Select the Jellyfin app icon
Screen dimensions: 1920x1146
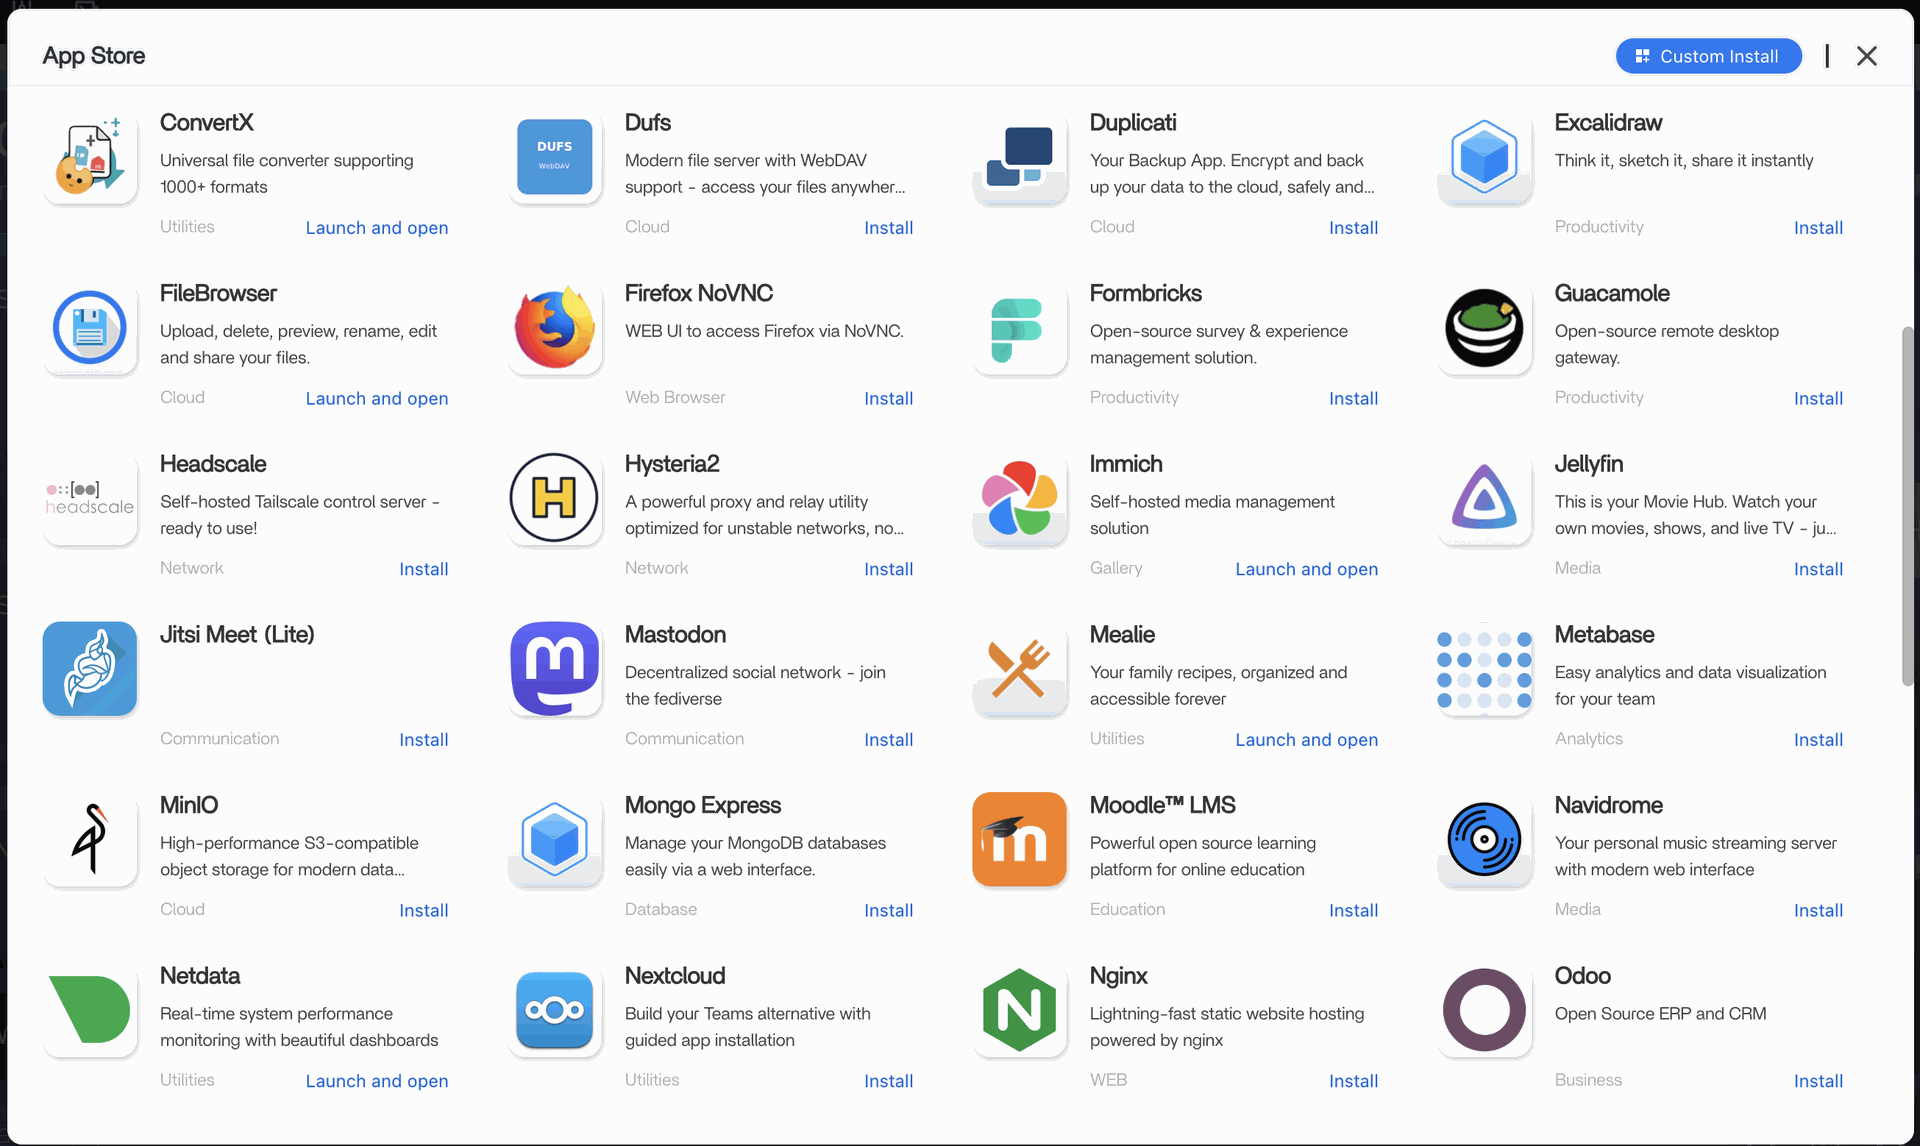[1484, 498]
